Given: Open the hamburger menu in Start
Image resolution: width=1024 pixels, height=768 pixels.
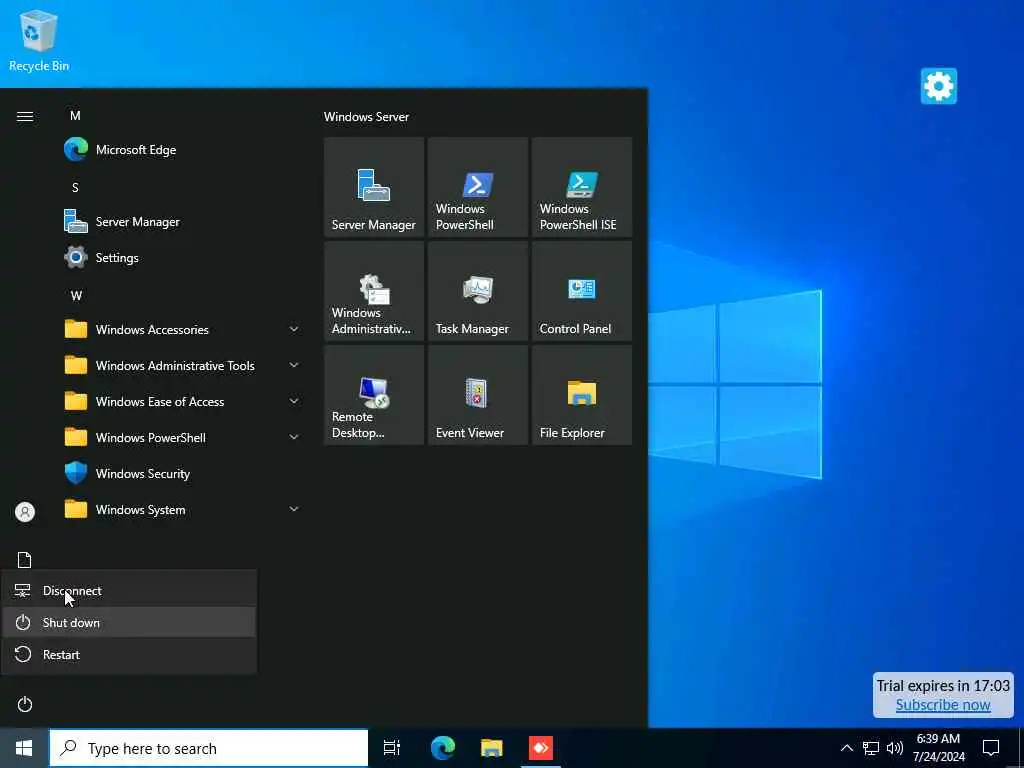Looking at the screenshot, I should coord(25,116).
